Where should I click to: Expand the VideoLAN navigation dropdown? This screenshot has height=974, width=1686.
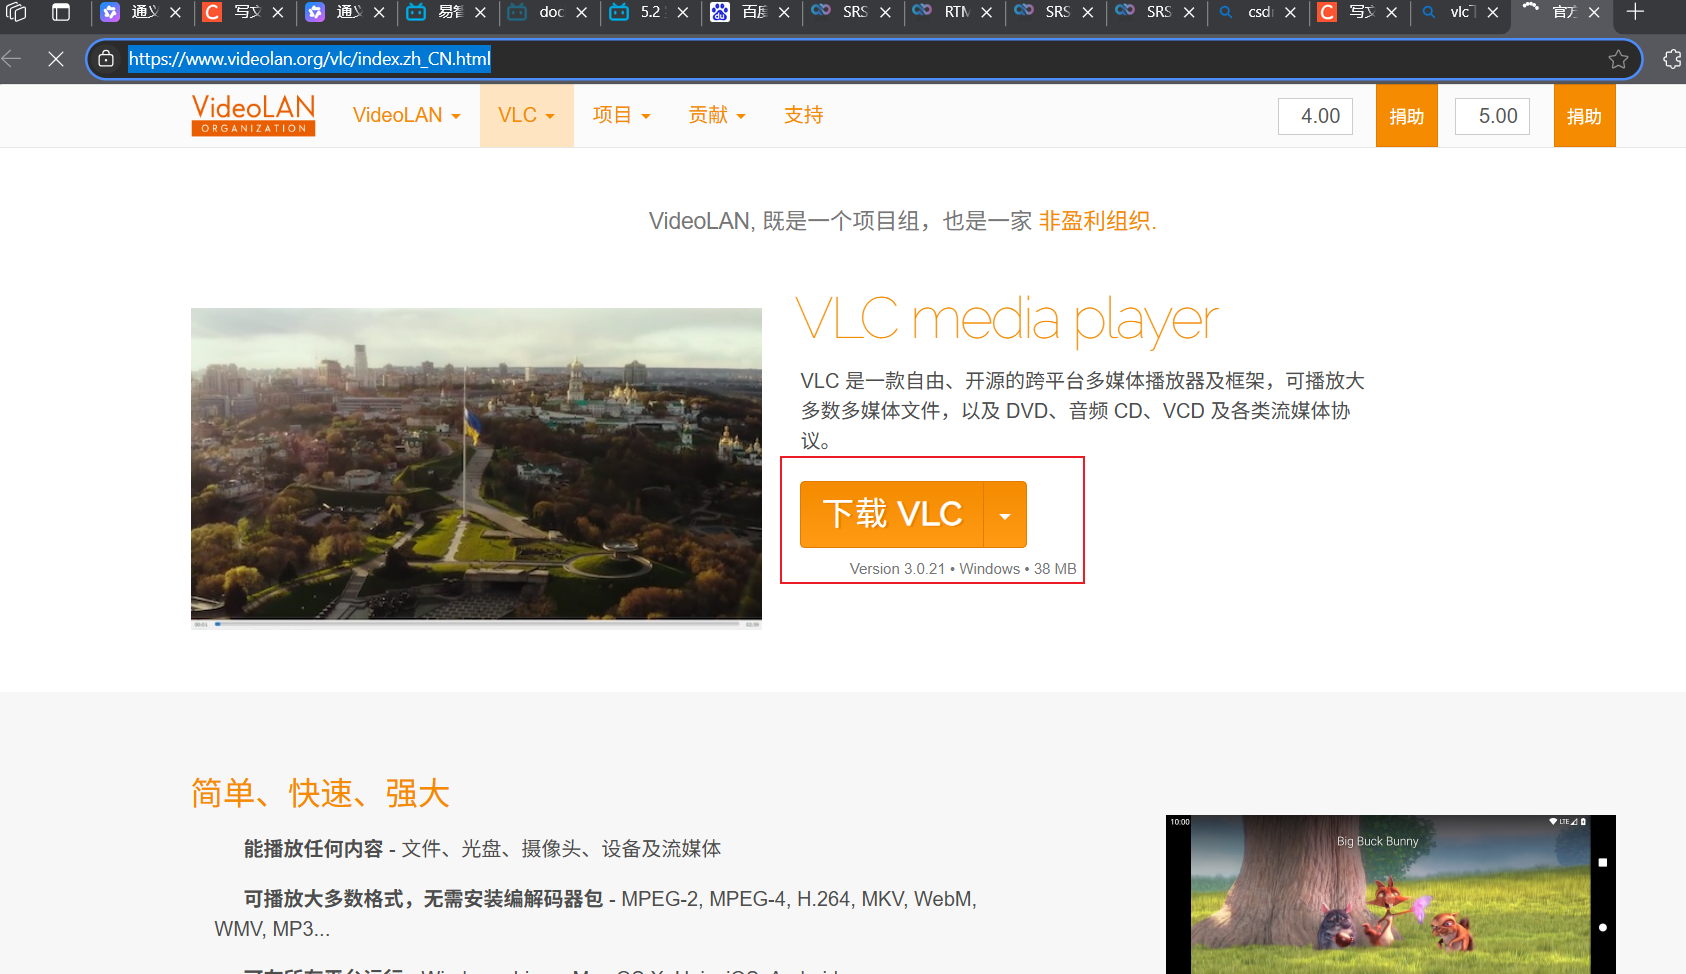click(406, 115)
